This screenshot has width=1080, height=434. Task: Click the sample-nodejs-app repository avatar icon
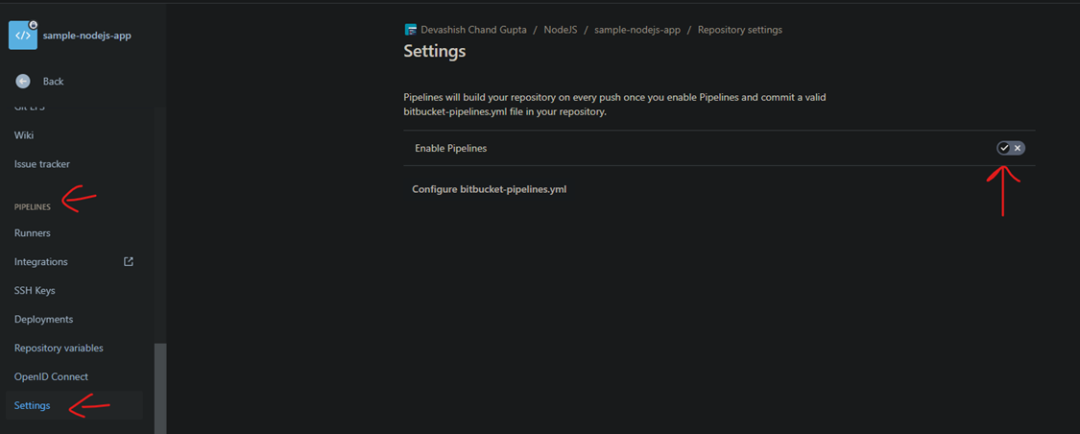(x=23, y=35)
